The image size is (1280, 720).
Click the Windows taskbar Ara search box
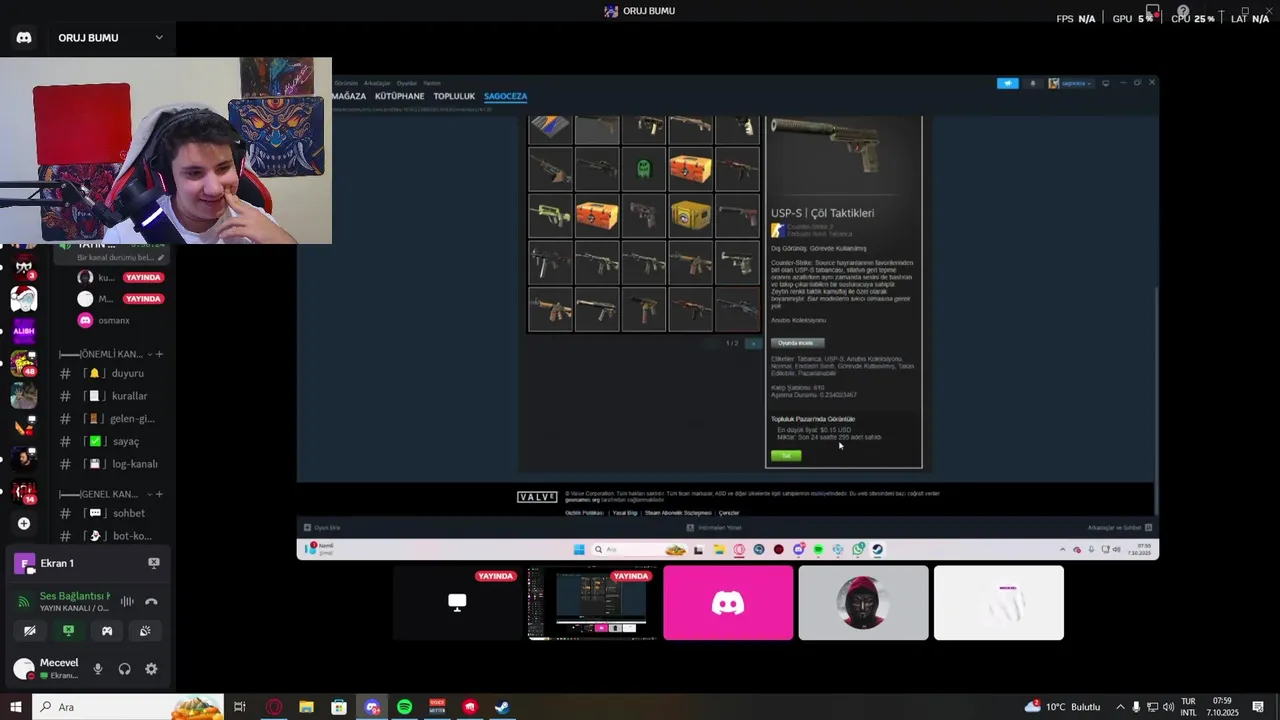point(128,707)
